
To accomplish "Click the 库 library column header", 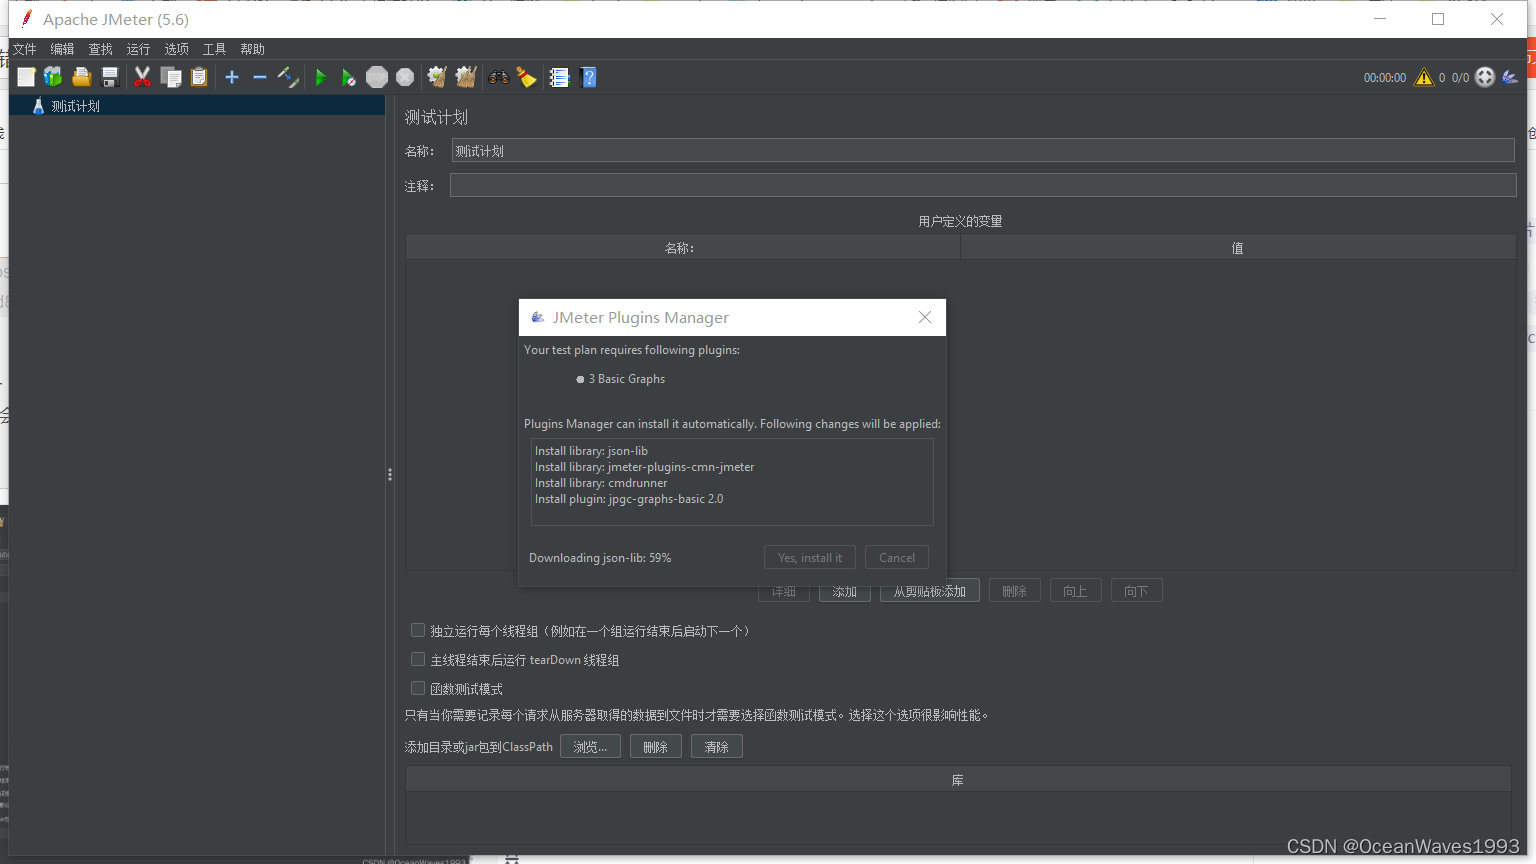I will pos(958,780).
